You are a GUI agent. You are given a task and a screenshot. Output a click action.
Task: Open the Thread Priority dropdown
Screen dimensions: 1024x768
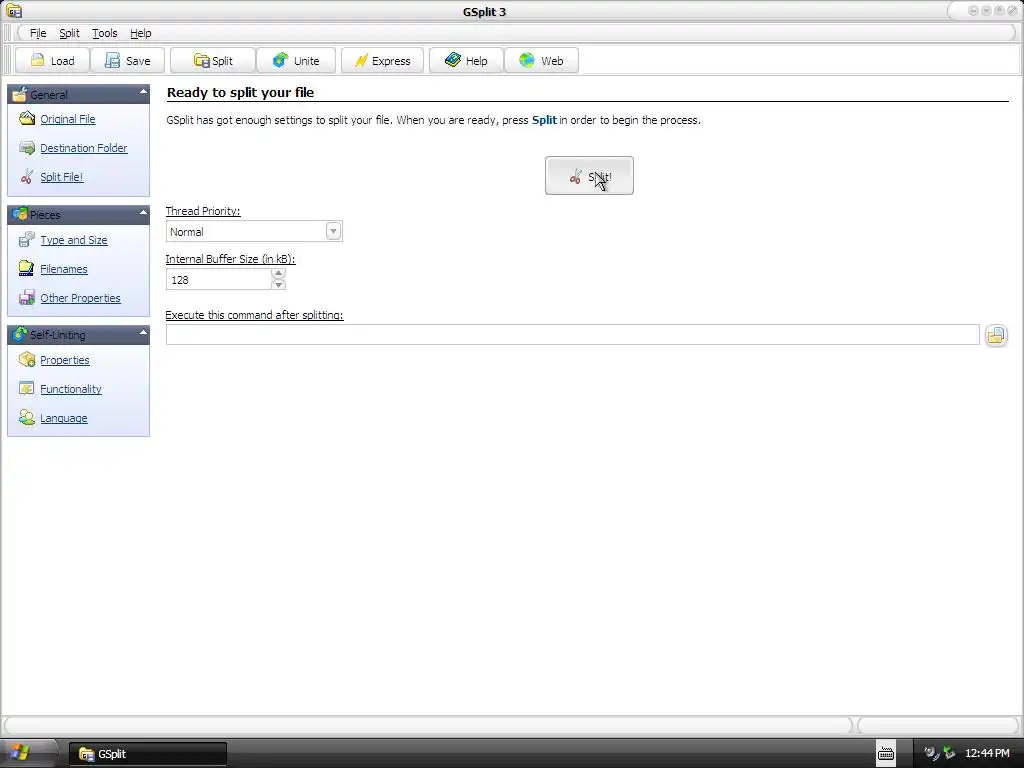point(333,231)
